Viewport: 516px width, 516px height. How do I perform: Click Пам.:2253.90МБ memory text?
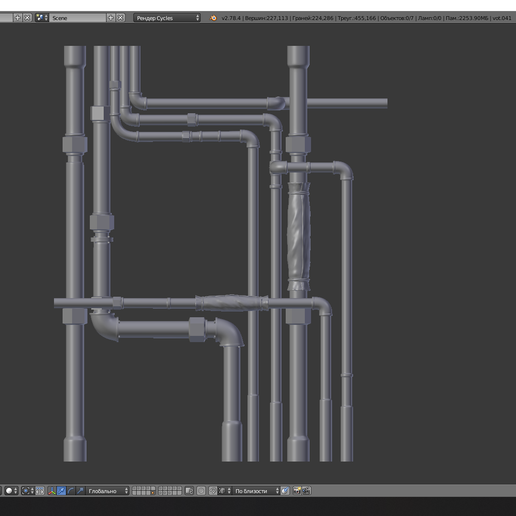[x=467, y=18]
